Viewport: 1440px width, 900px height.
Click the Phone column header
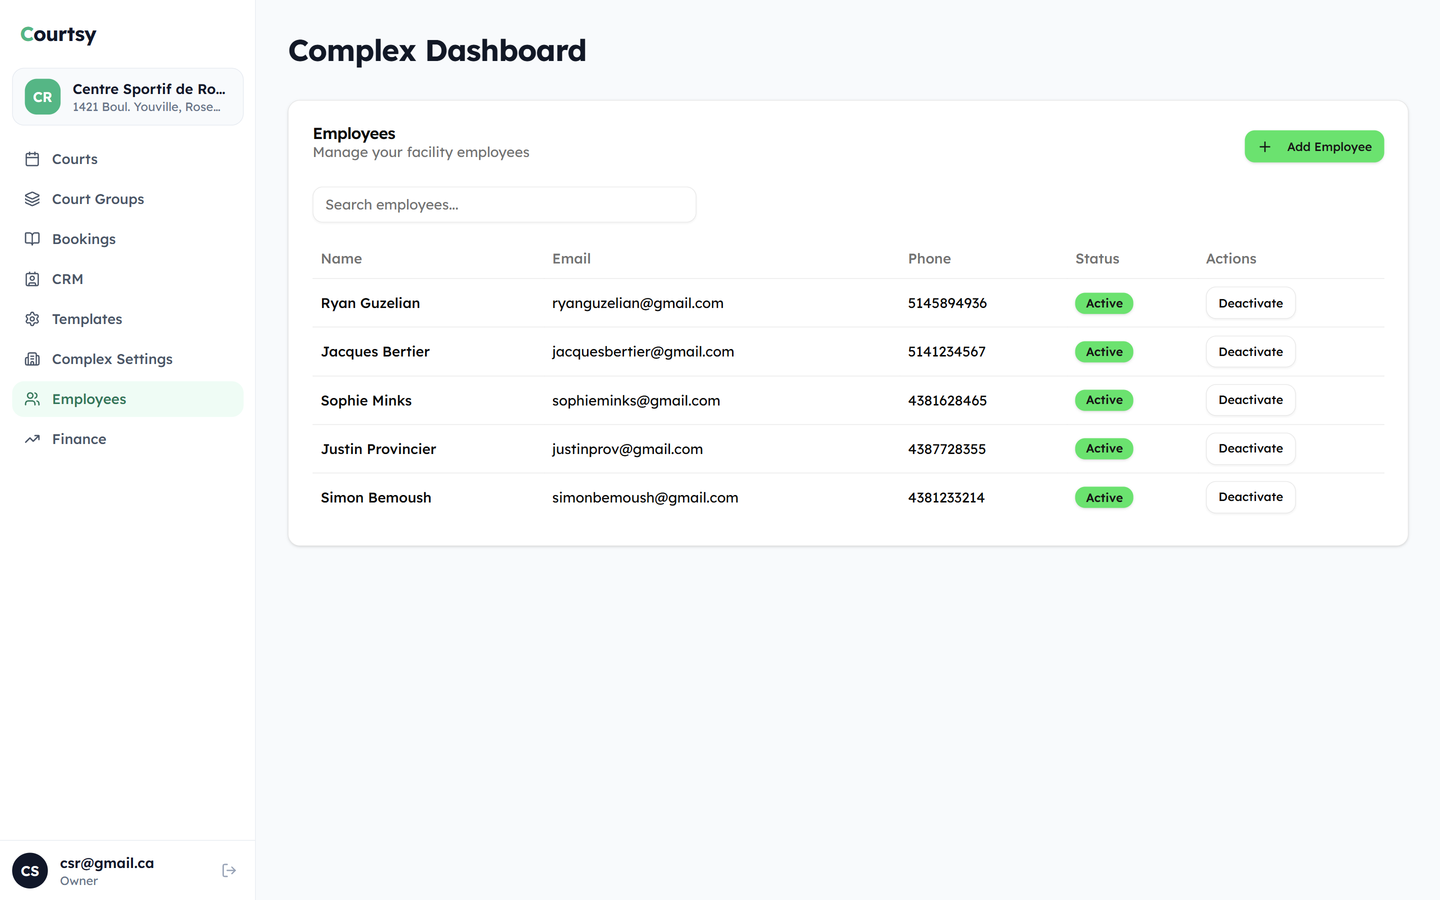pos(929,259)
